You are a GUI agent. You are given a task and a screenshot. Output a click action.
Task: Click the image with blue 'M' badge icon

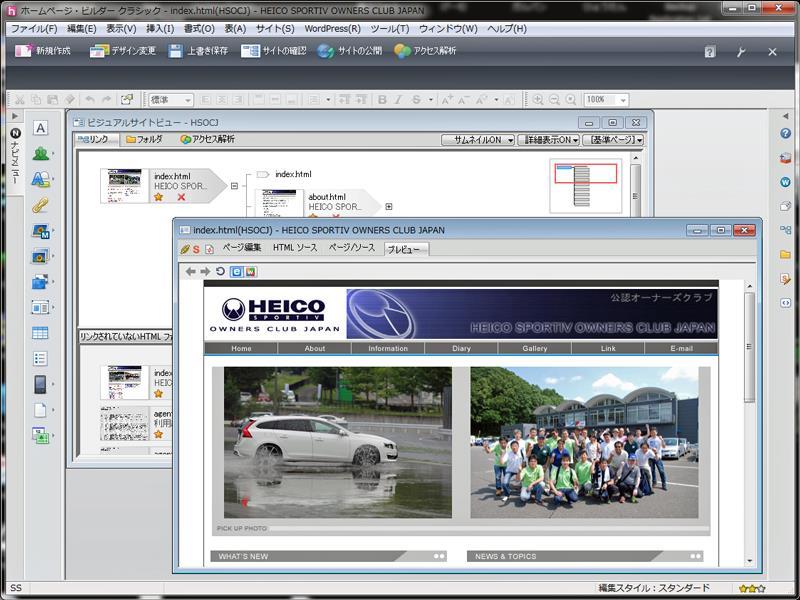pos(40,231)
